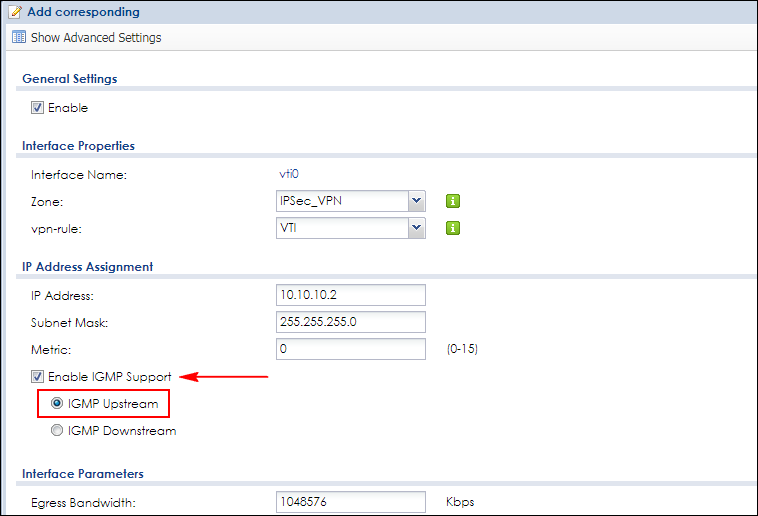
Task: Choose the IGMP Downstream option
Action: (56, 431)
